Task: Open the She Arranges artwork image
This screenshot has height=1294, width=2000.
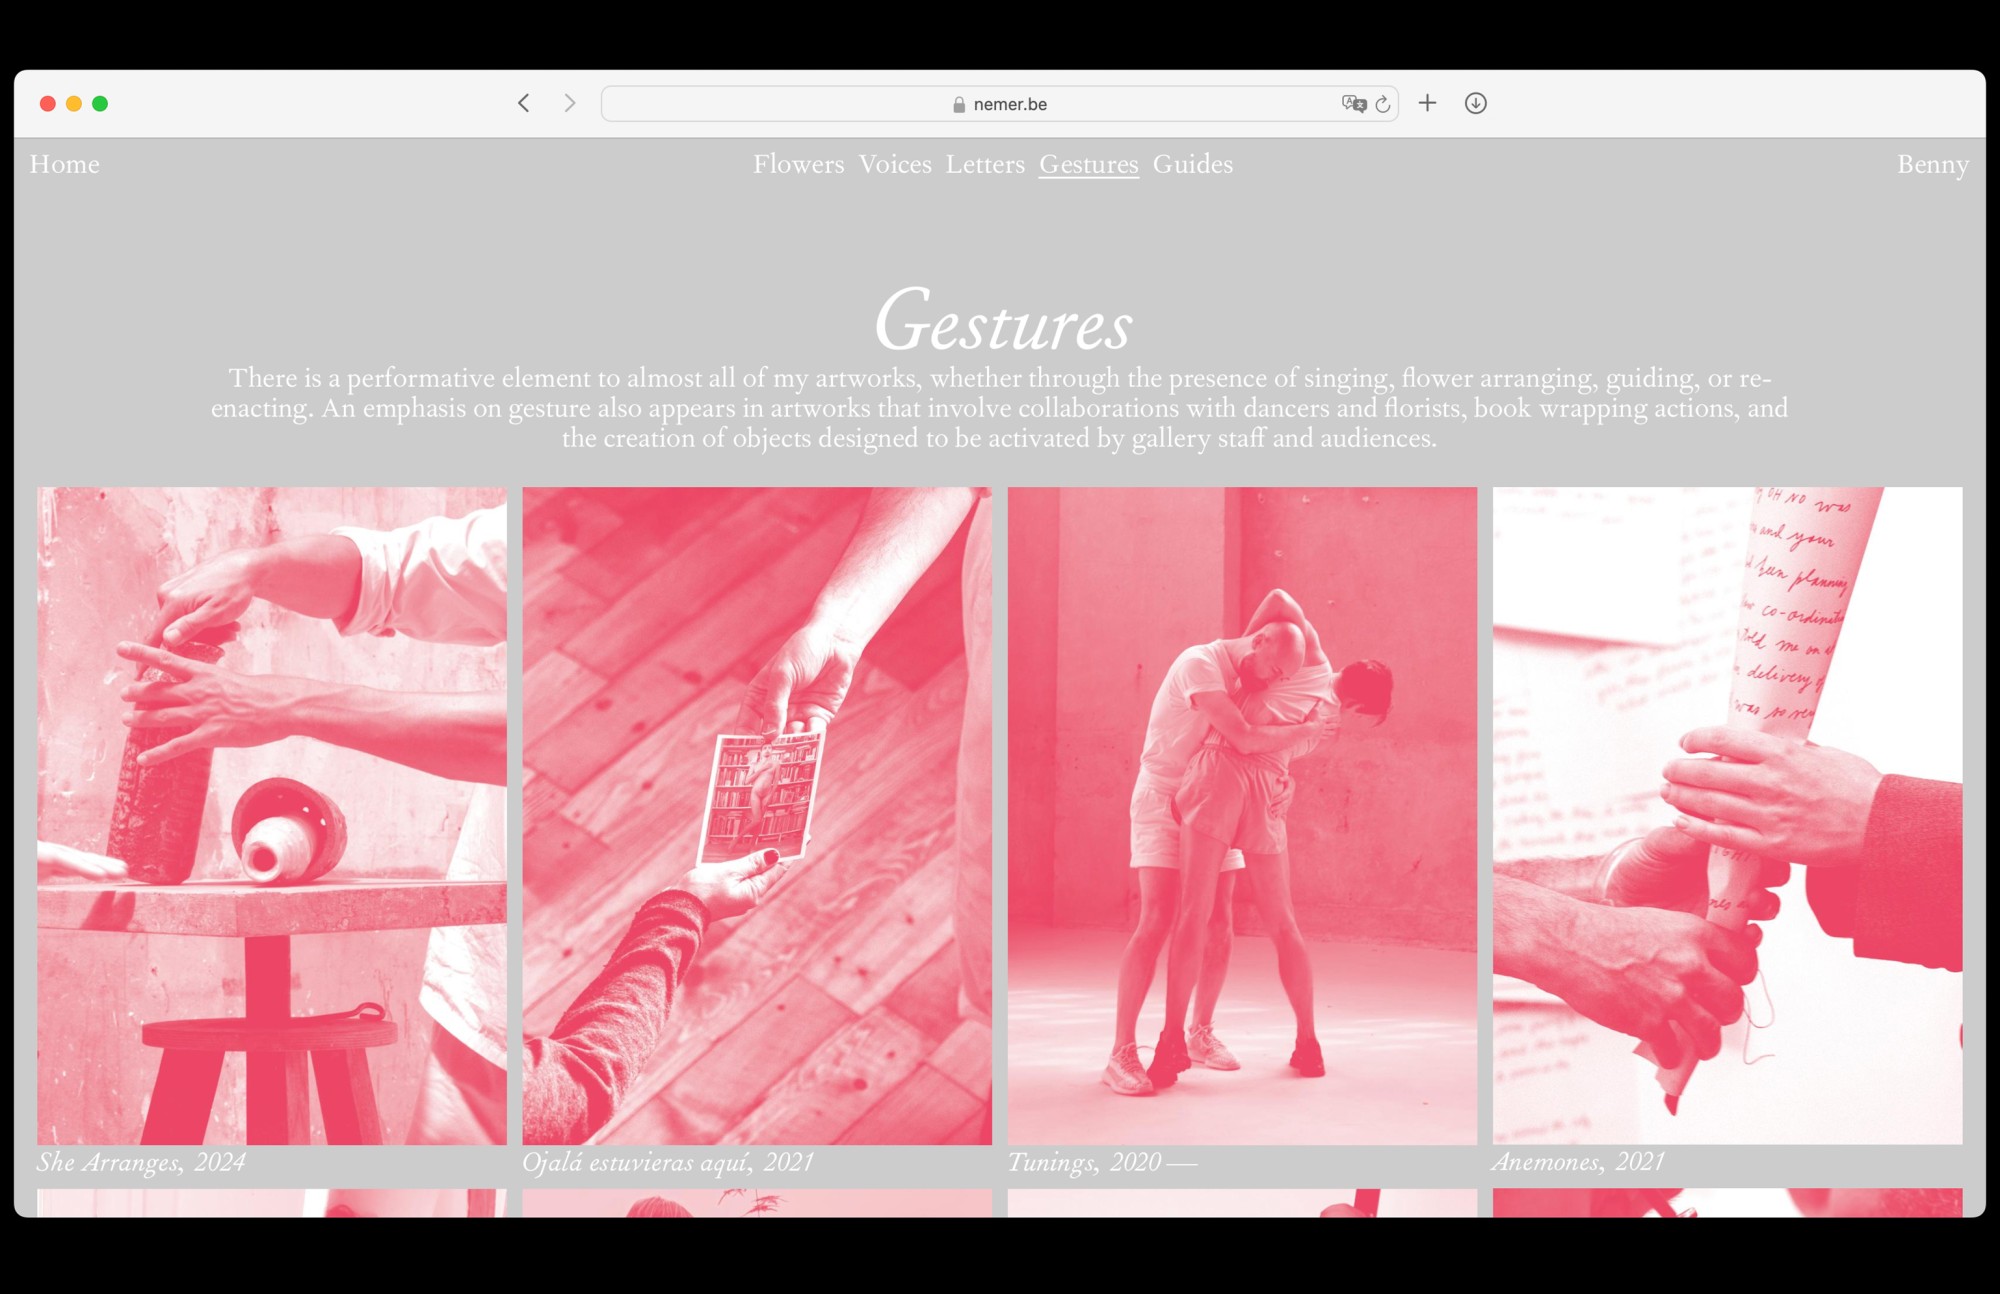Action: pos(272,815)
